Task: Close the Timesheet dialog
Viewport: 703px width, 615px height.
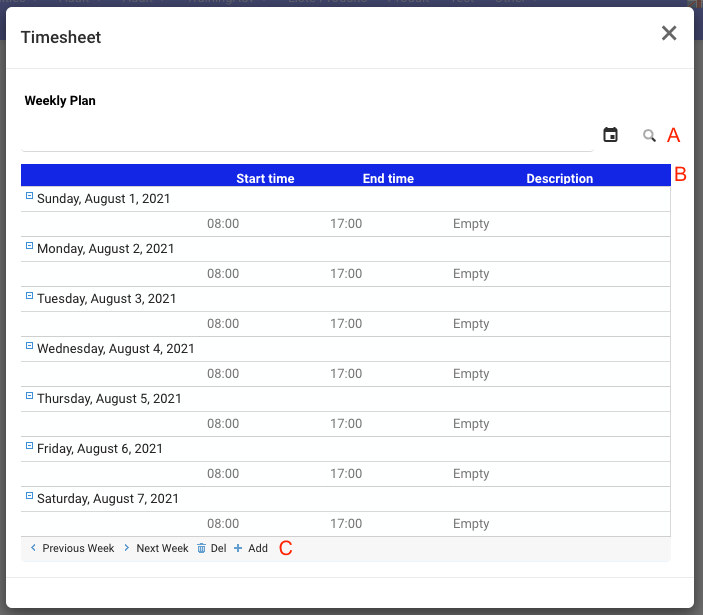Action: 669,33
